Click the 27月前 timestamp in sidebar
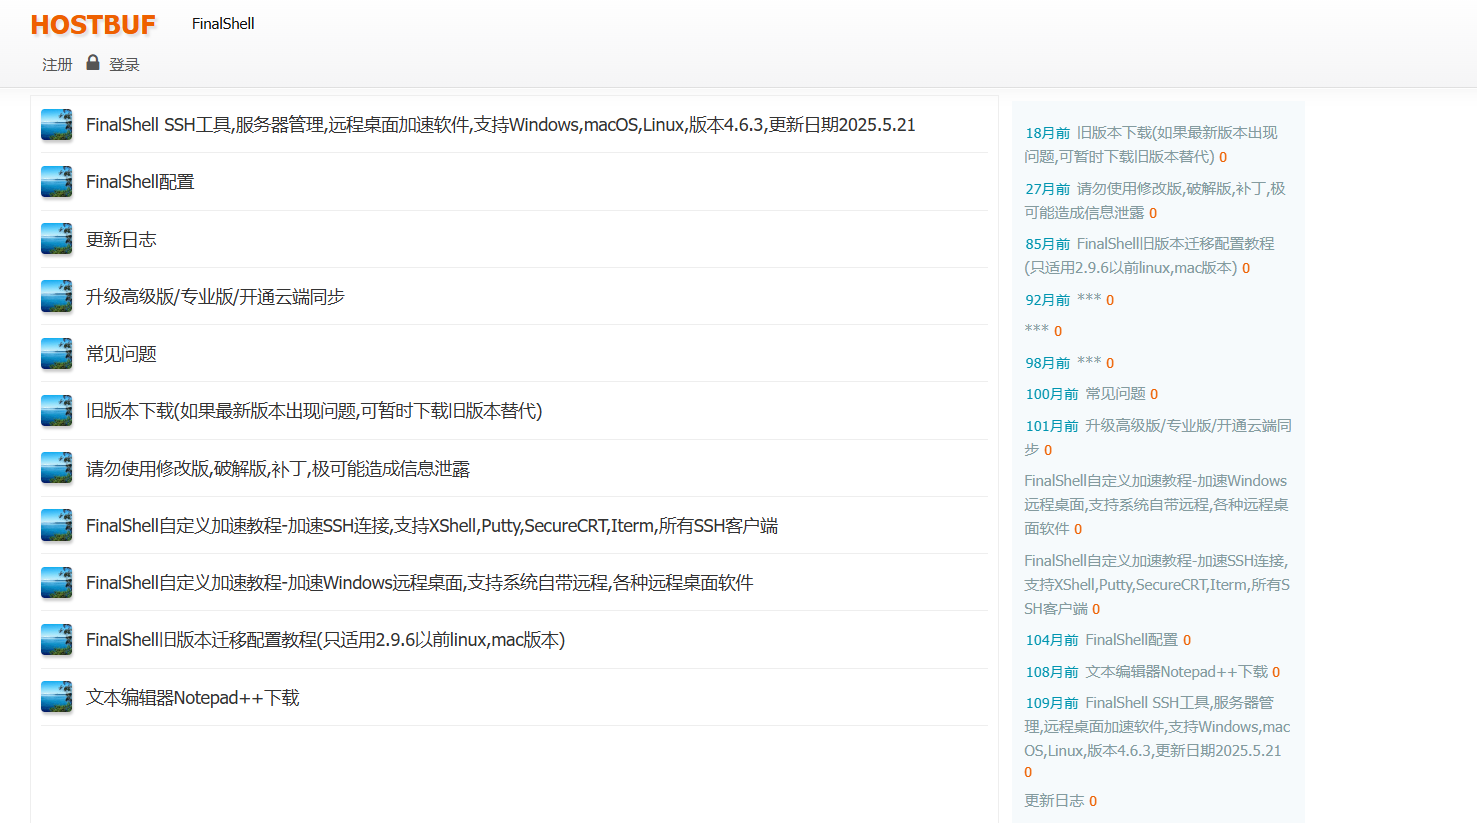1477x823 pixels. tap(1047, 189)
